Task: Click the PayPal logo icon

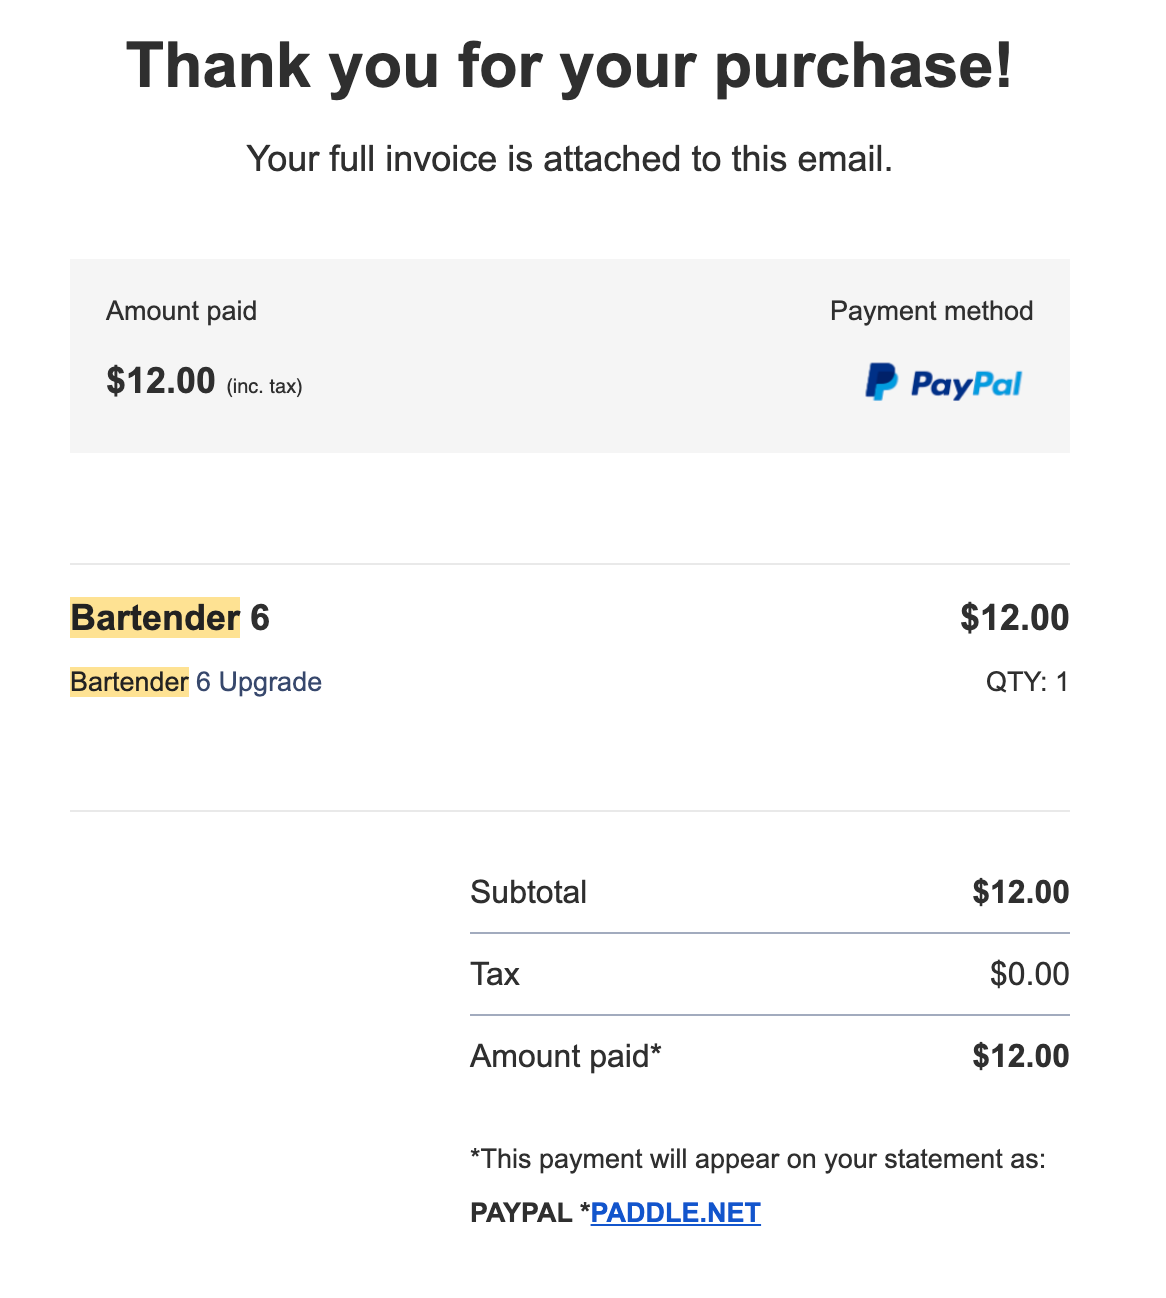Action: pos(943,383)
